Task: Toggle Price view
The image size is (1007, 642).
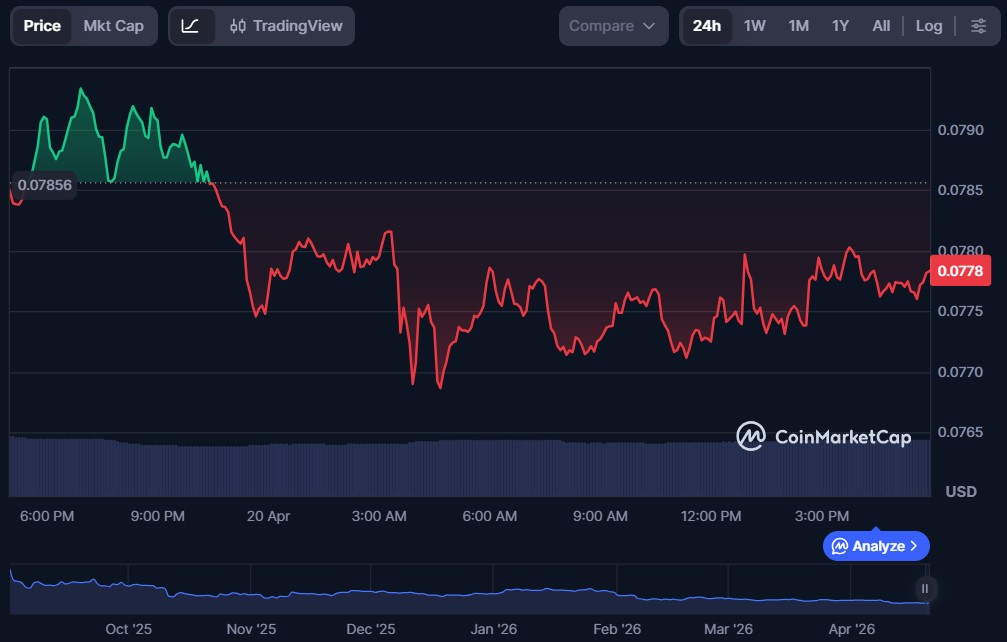Action: (42, 26)
